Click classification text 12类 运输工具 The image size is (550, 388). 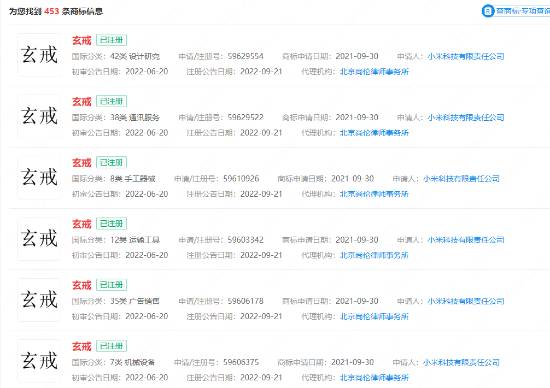click(x=135, y=240)
